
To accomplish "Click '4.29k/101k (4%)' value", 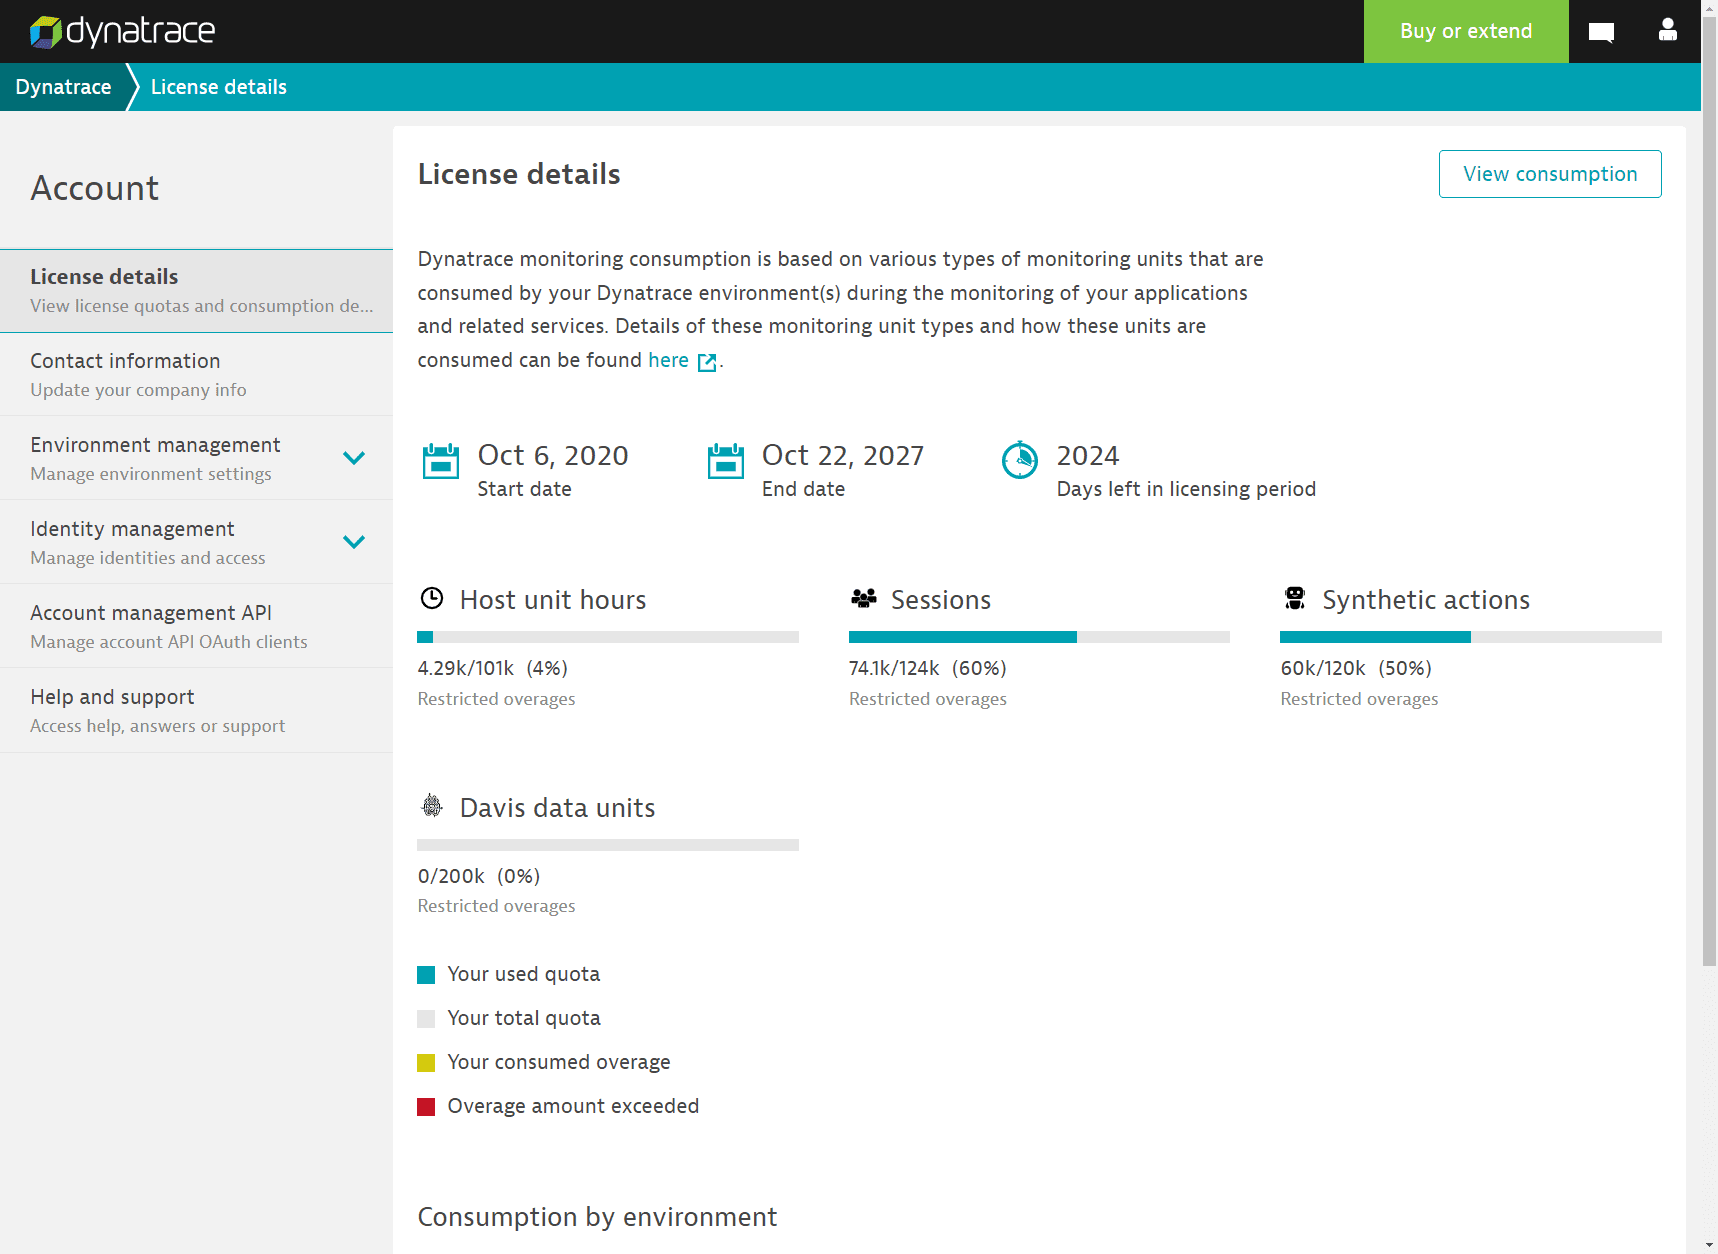I will pos(492,668).
